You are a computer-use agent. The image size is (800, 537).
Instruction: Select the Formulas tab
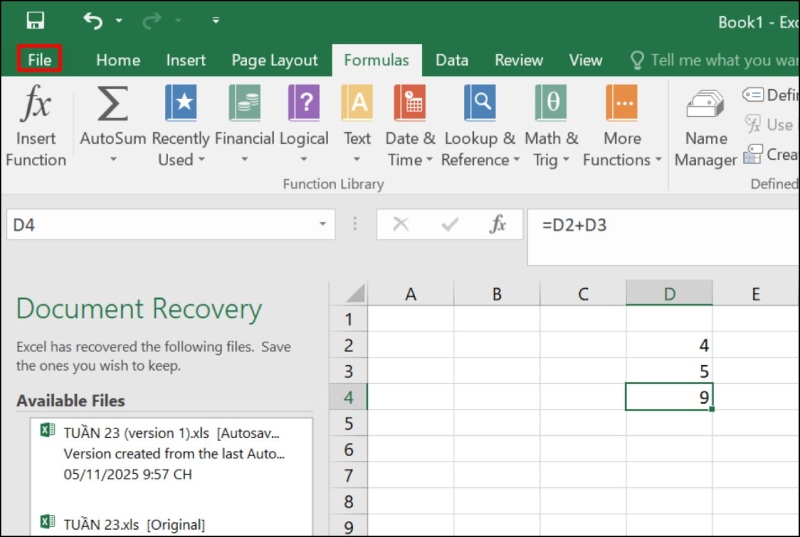pos(377,60)
